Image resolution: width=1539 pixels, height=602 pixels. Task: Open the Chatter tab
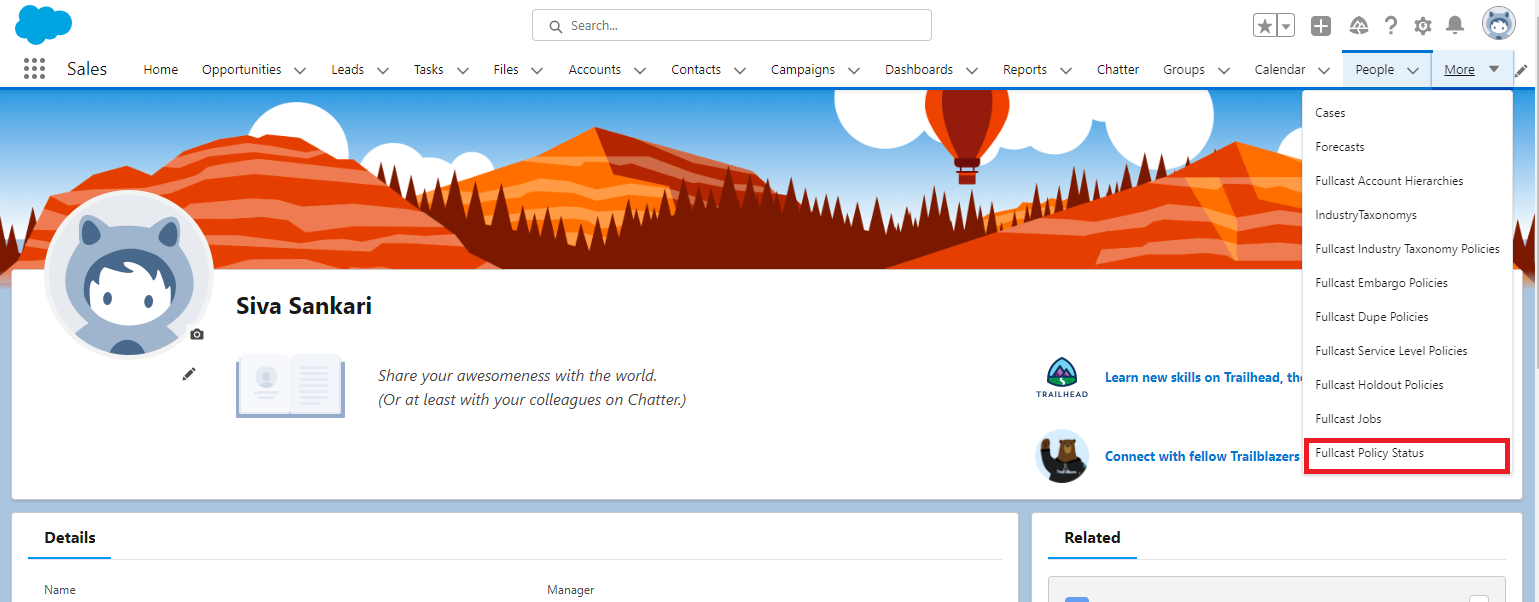click(1118, 70)
